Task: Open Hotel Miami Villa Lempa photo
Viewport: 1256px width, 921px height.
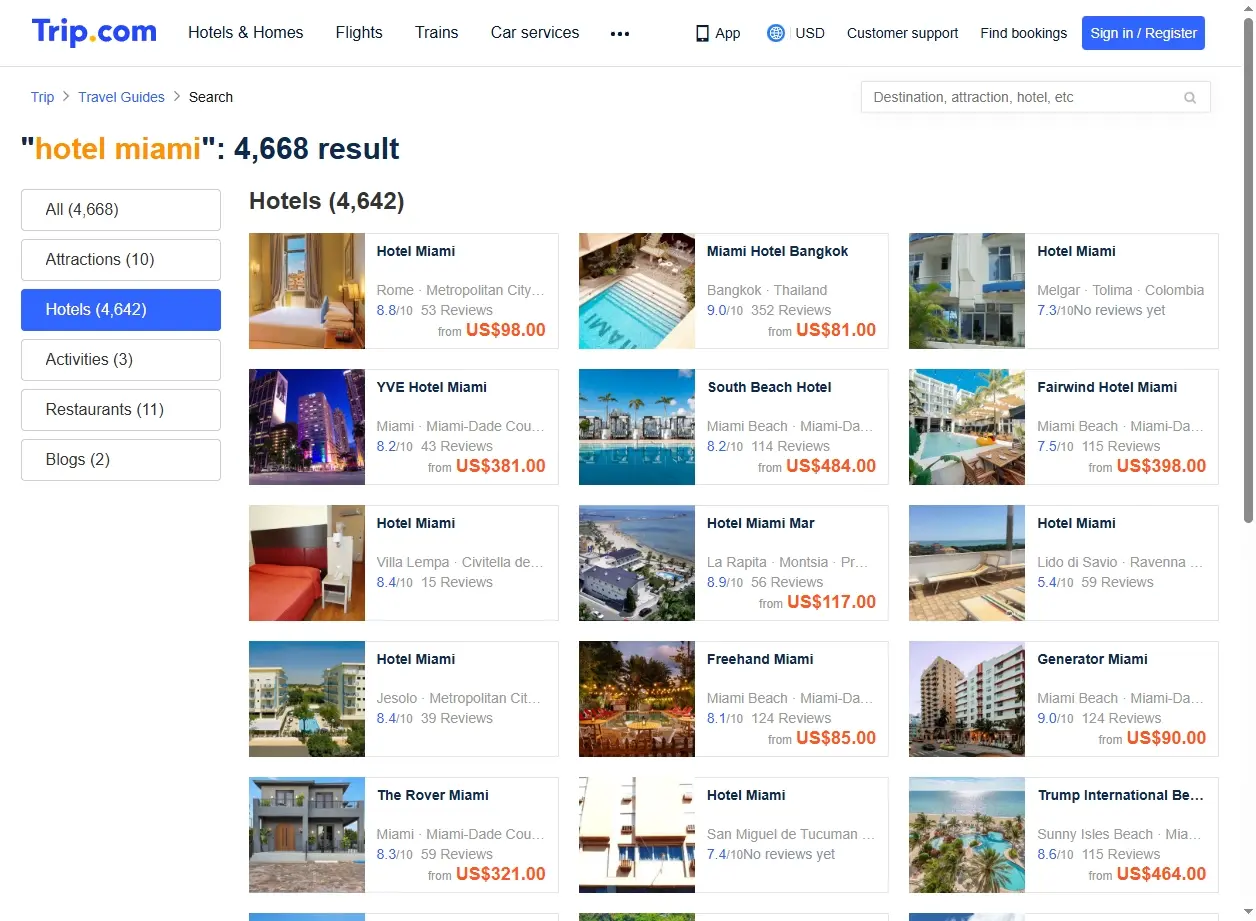Action: pos(307,563)
